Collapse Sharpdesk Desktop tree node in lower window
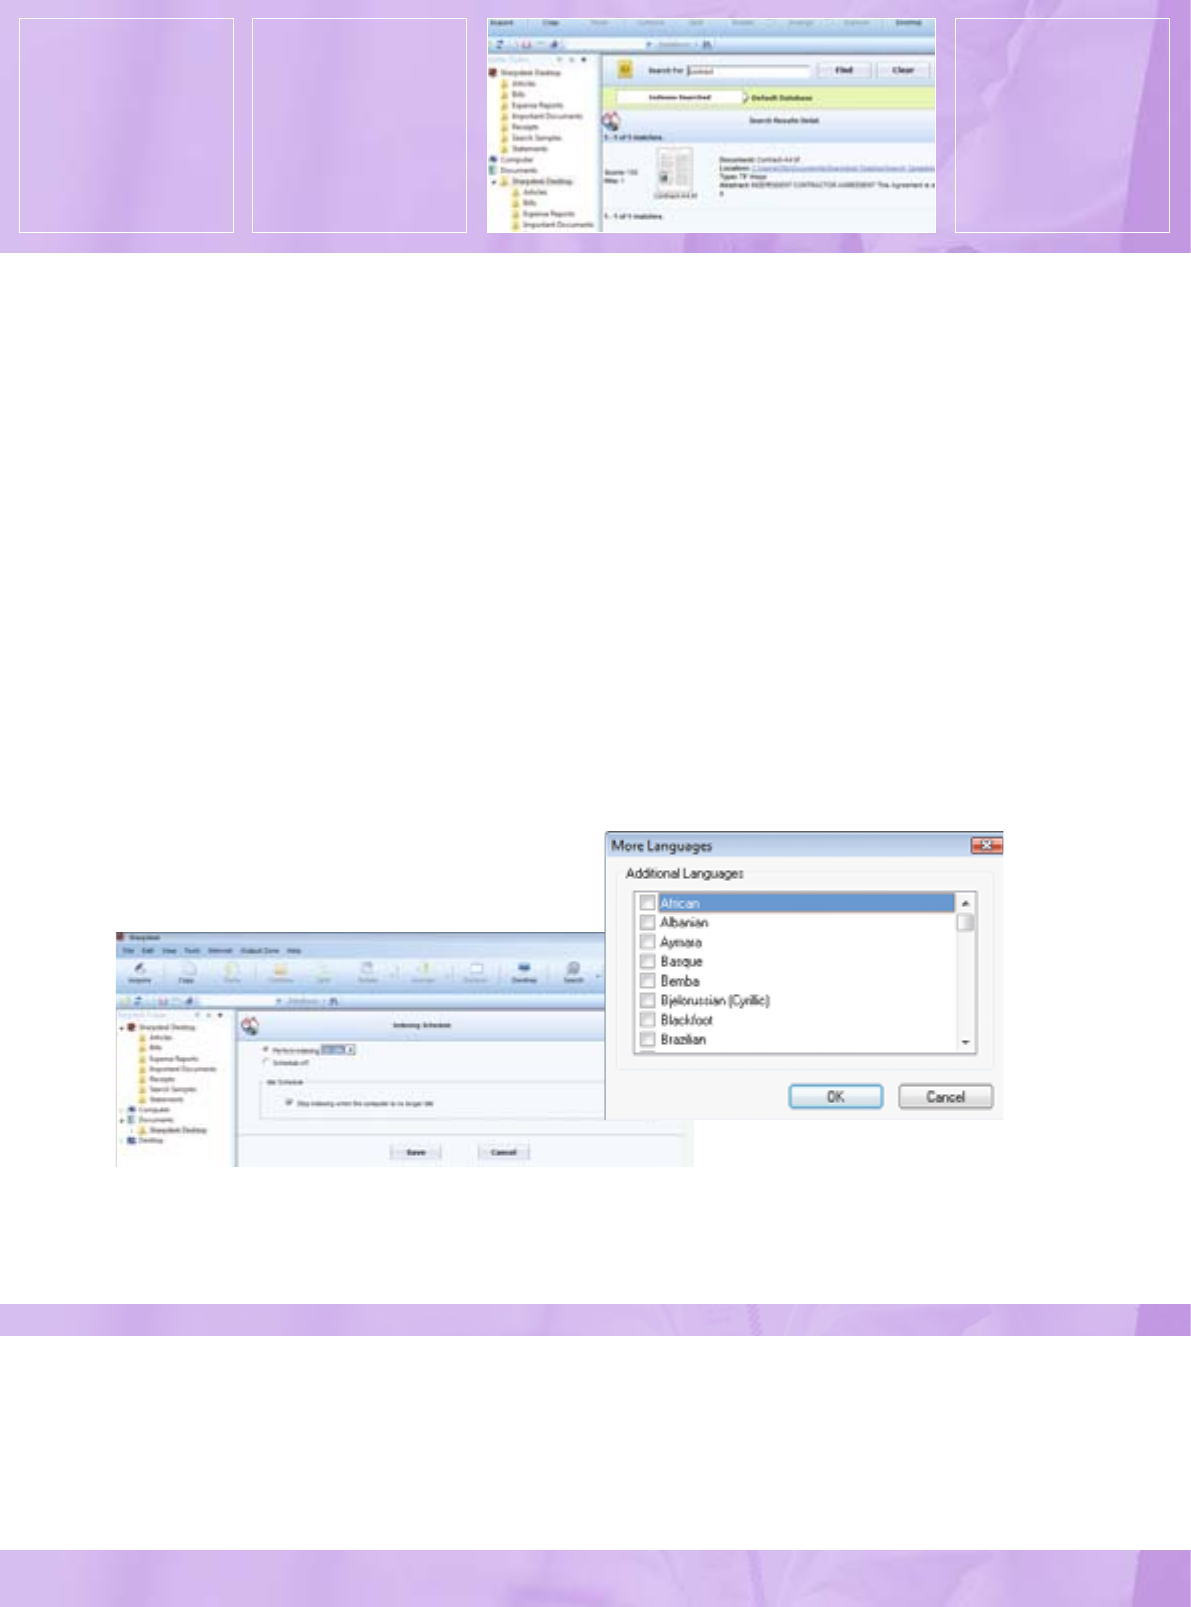This screenshot has height=1607, width=1191. 122,1027
